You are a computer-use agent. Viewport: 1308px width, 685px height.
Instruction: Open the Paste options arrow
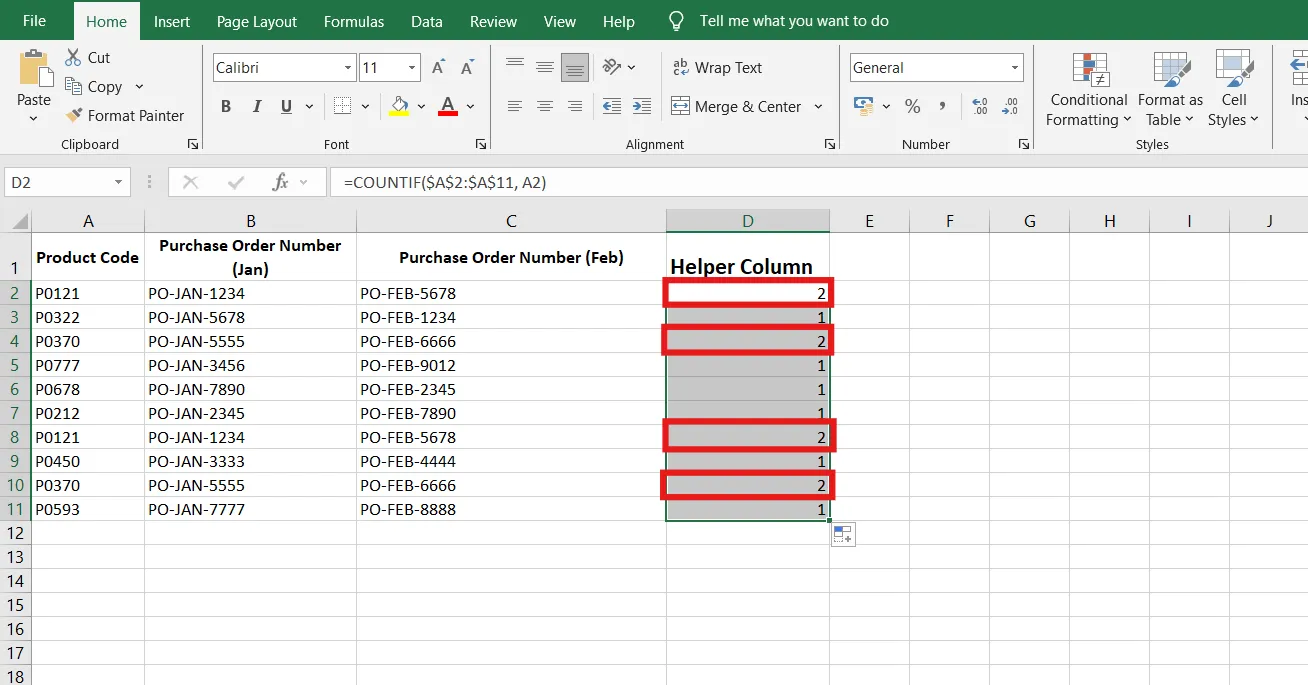tap(33, 118)
